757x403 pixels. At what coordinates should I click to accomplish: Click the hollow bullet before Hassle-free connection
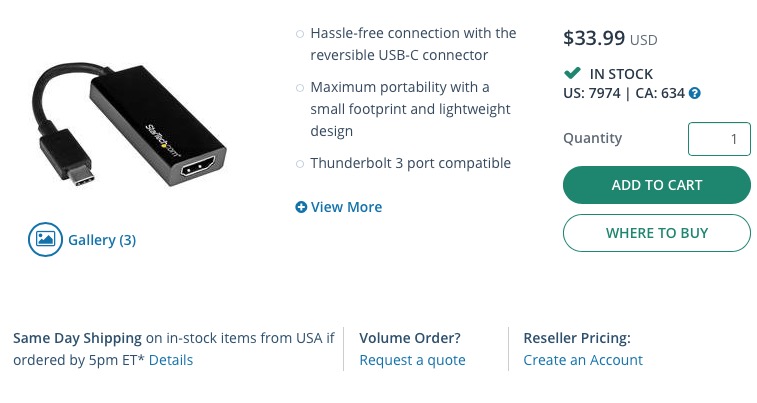[300, 34]
